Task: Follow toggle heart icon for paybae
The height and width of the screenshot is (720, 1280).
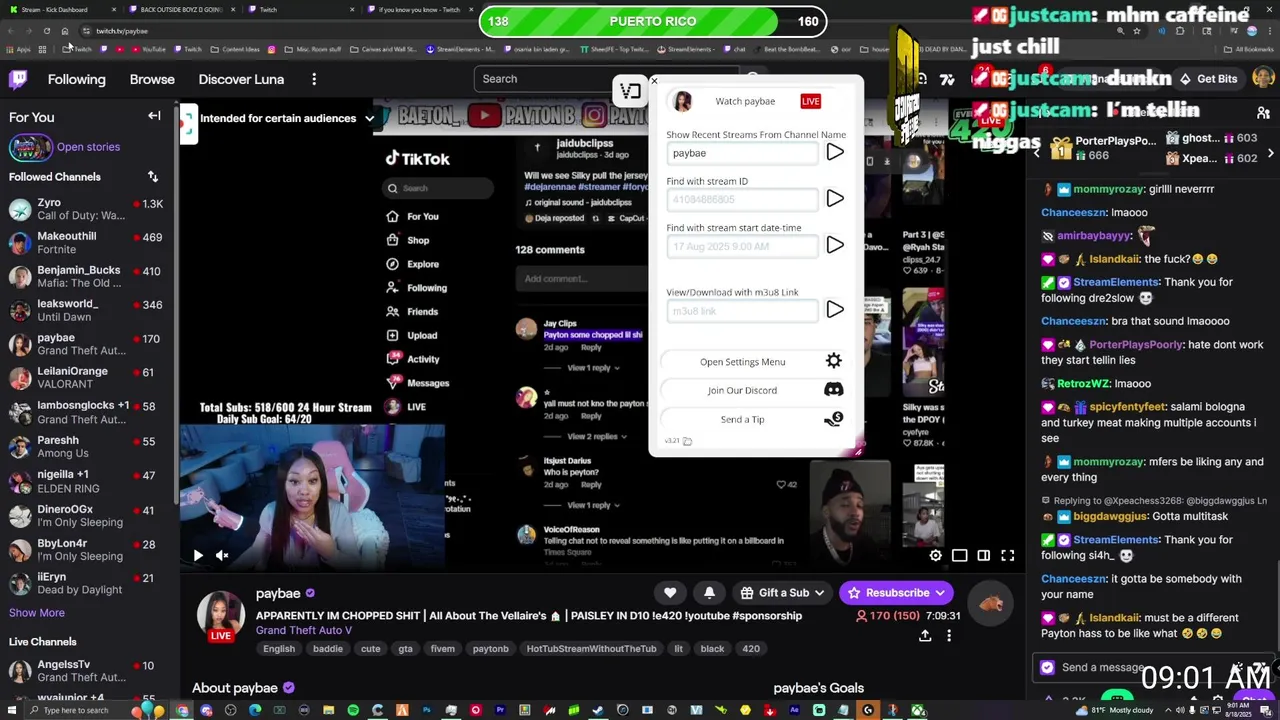Action: point(670,593)
